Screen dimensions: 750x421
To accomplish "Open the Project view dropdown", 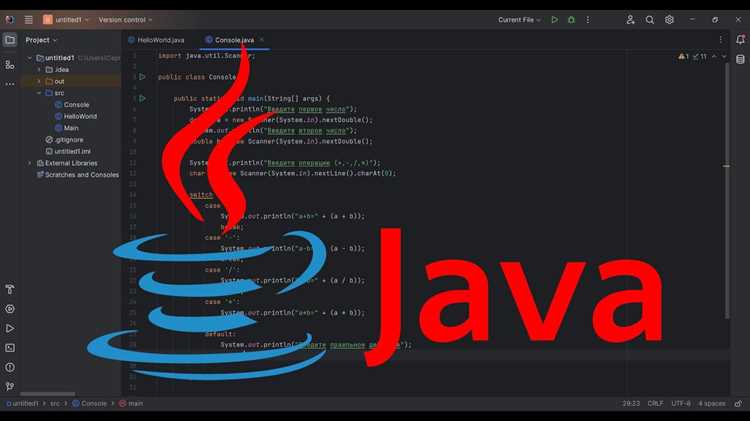I will tap(41, 40).
